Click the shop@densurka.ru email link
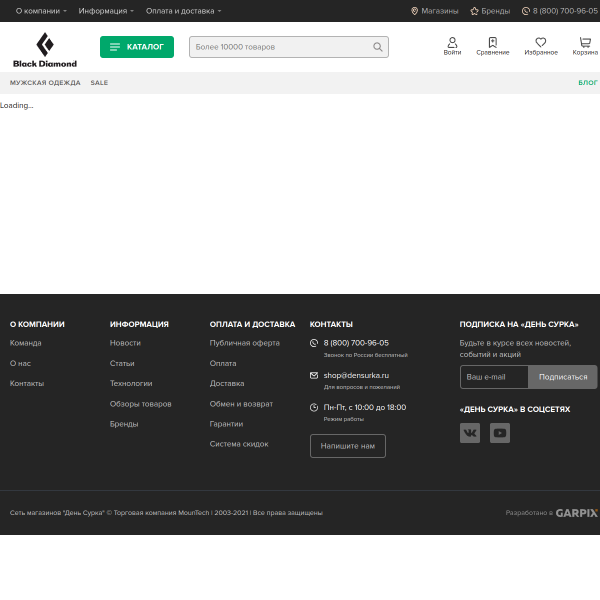 click(356, 375)
